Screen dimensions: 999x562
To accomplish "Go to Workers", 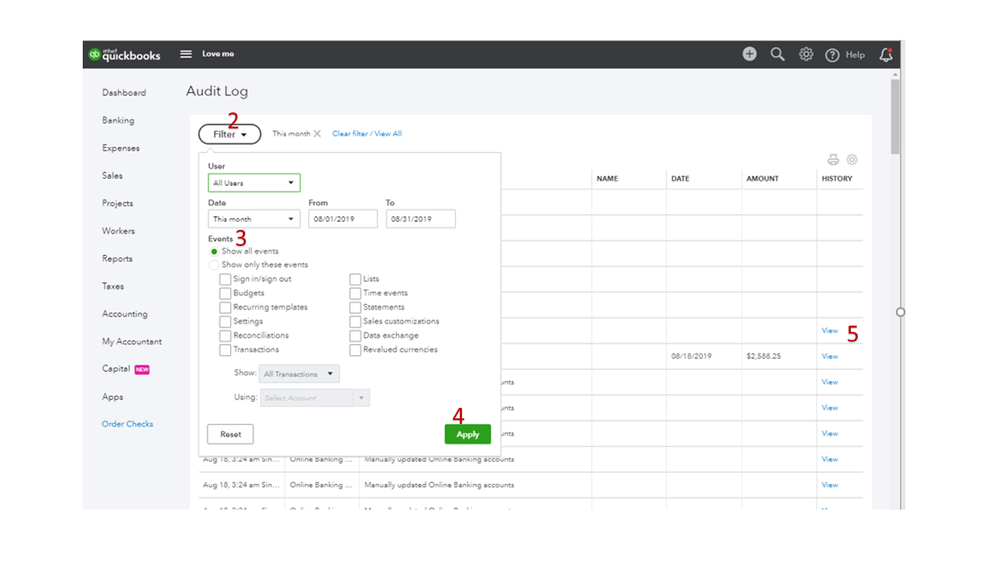I will click(119, 231).
